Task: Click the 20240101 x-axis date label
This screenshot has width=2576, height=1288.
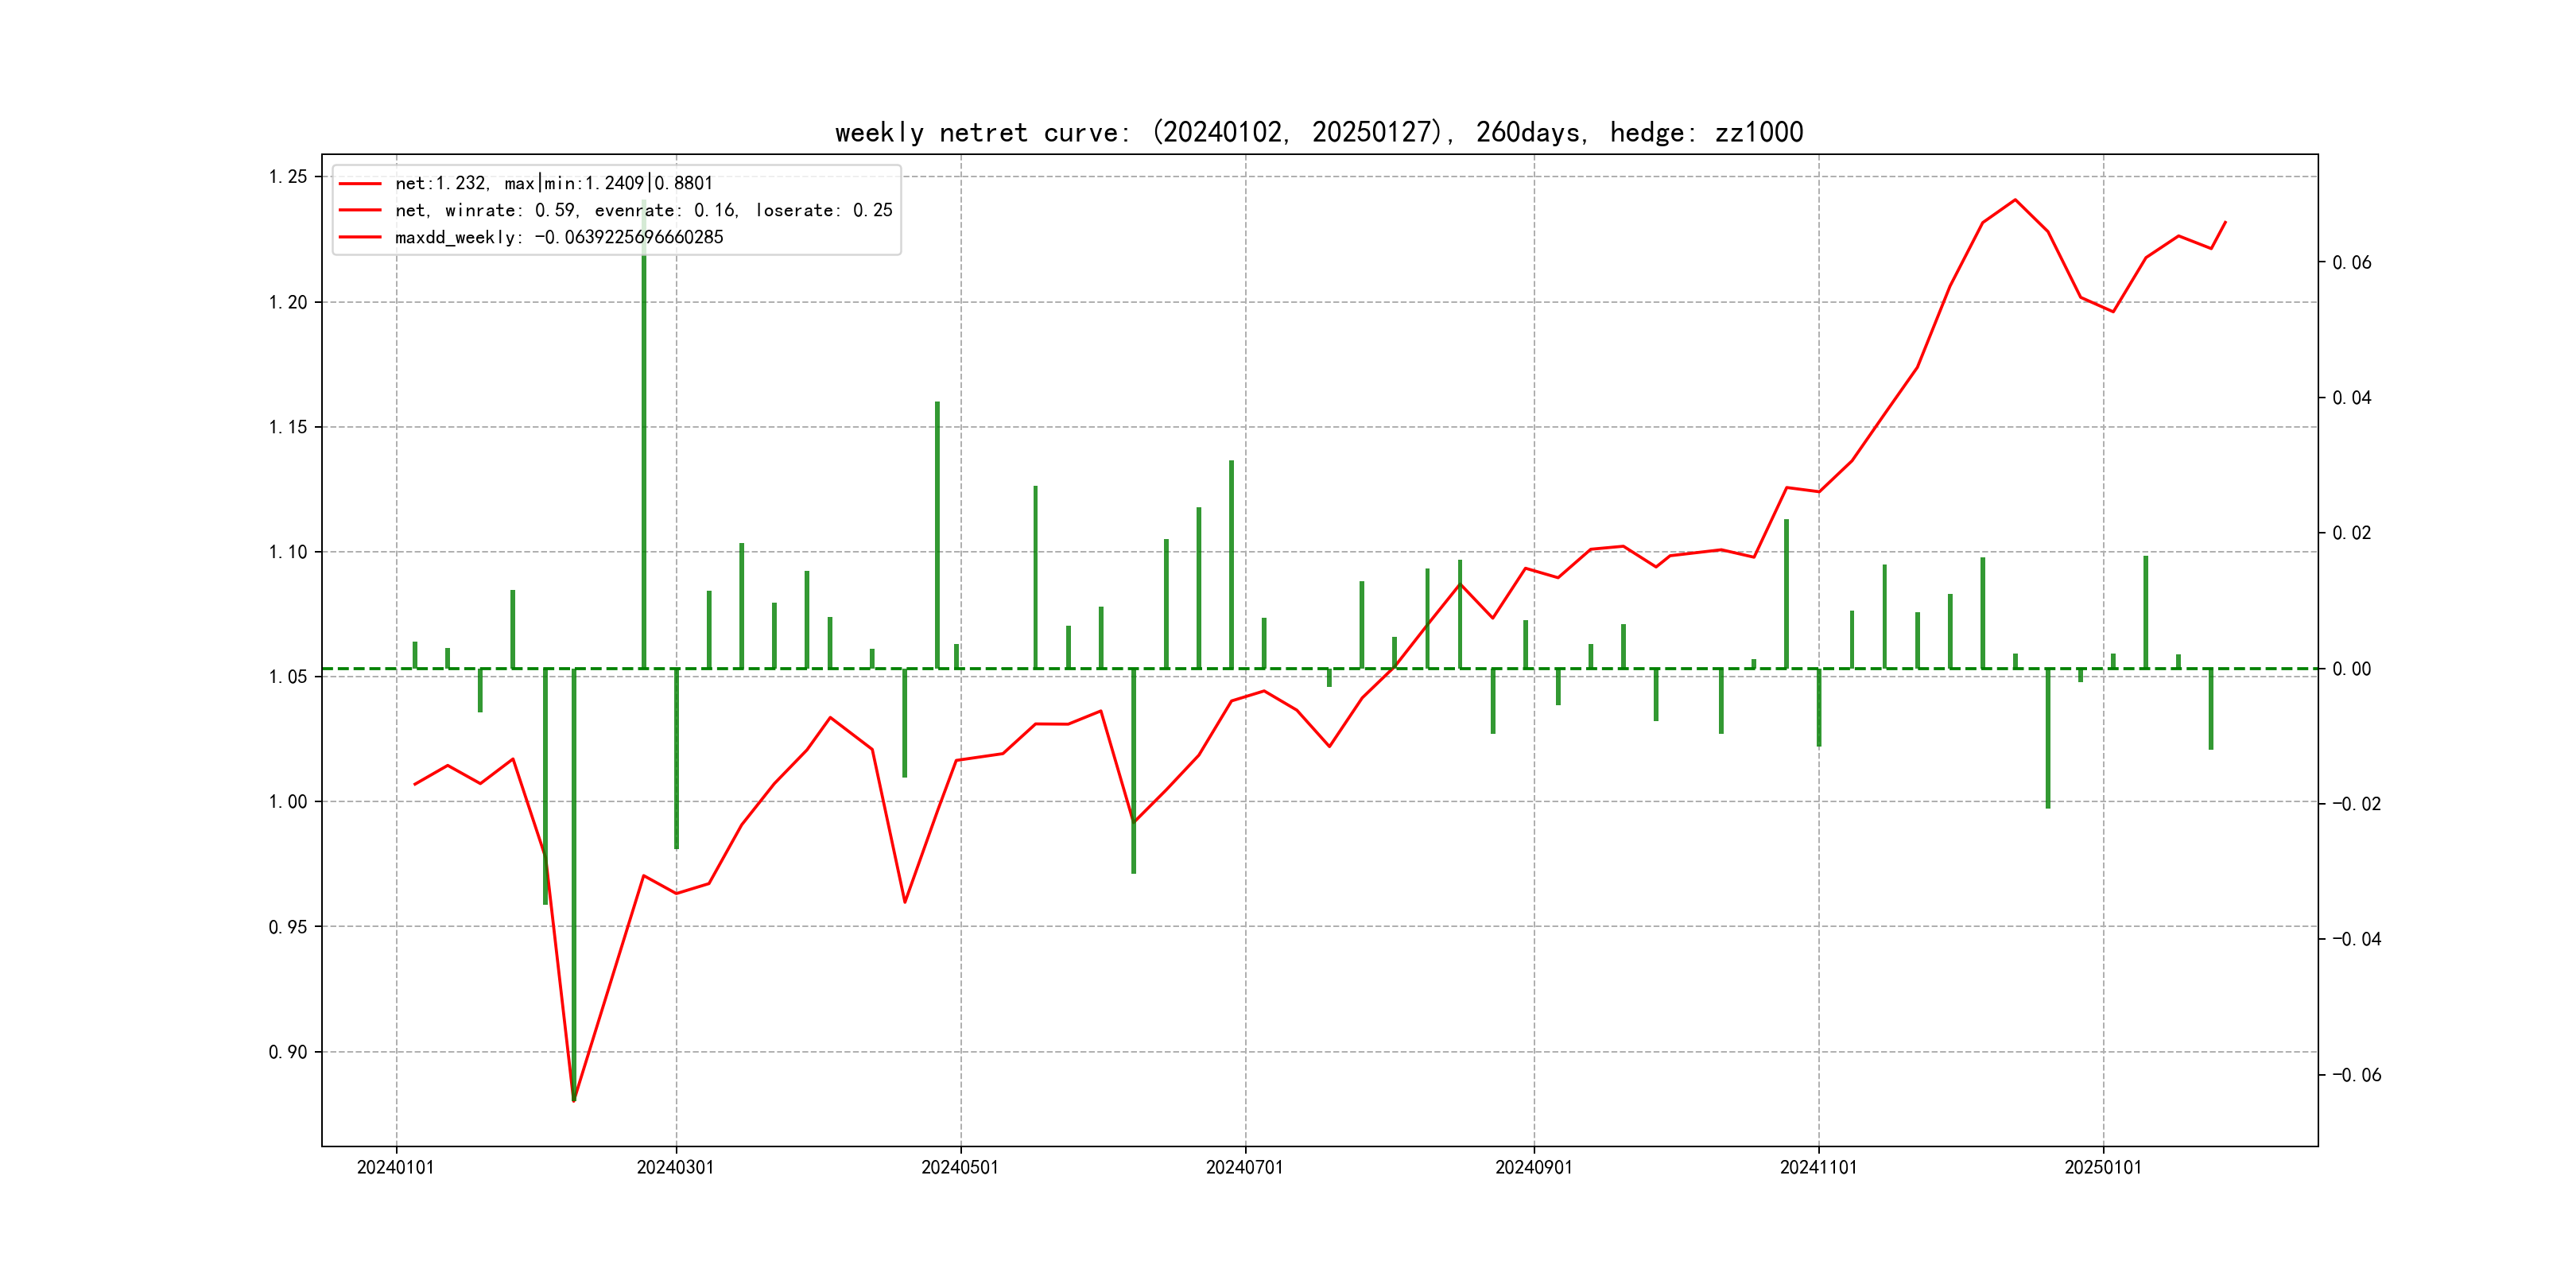Action: (396, 1167)
